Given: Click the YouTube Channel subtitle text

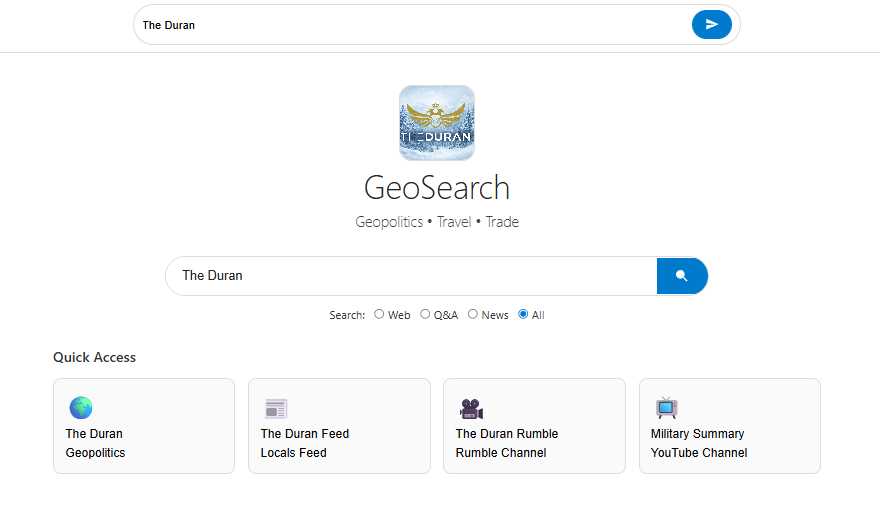Looking at the screenshot, I should [x=699, y=453].
